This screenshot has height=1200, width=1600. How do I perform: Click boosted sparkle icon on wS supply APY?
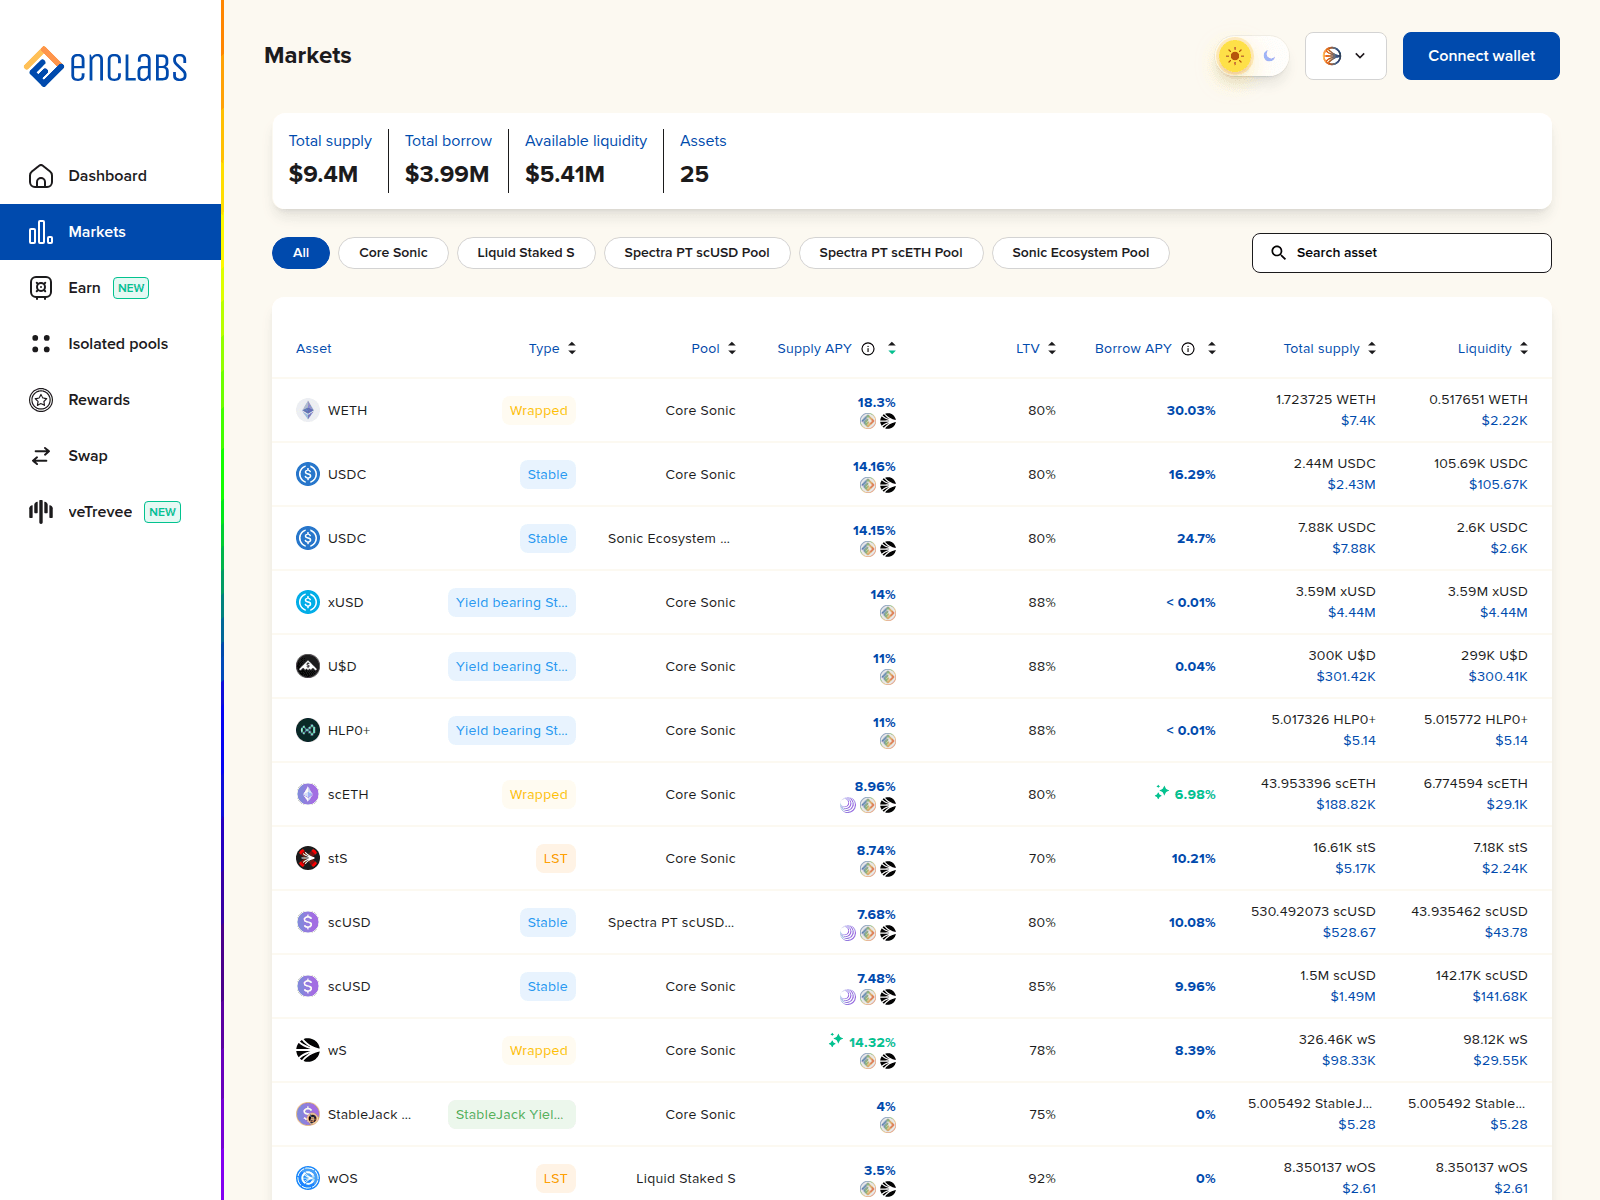click(x=836, y=1041)
